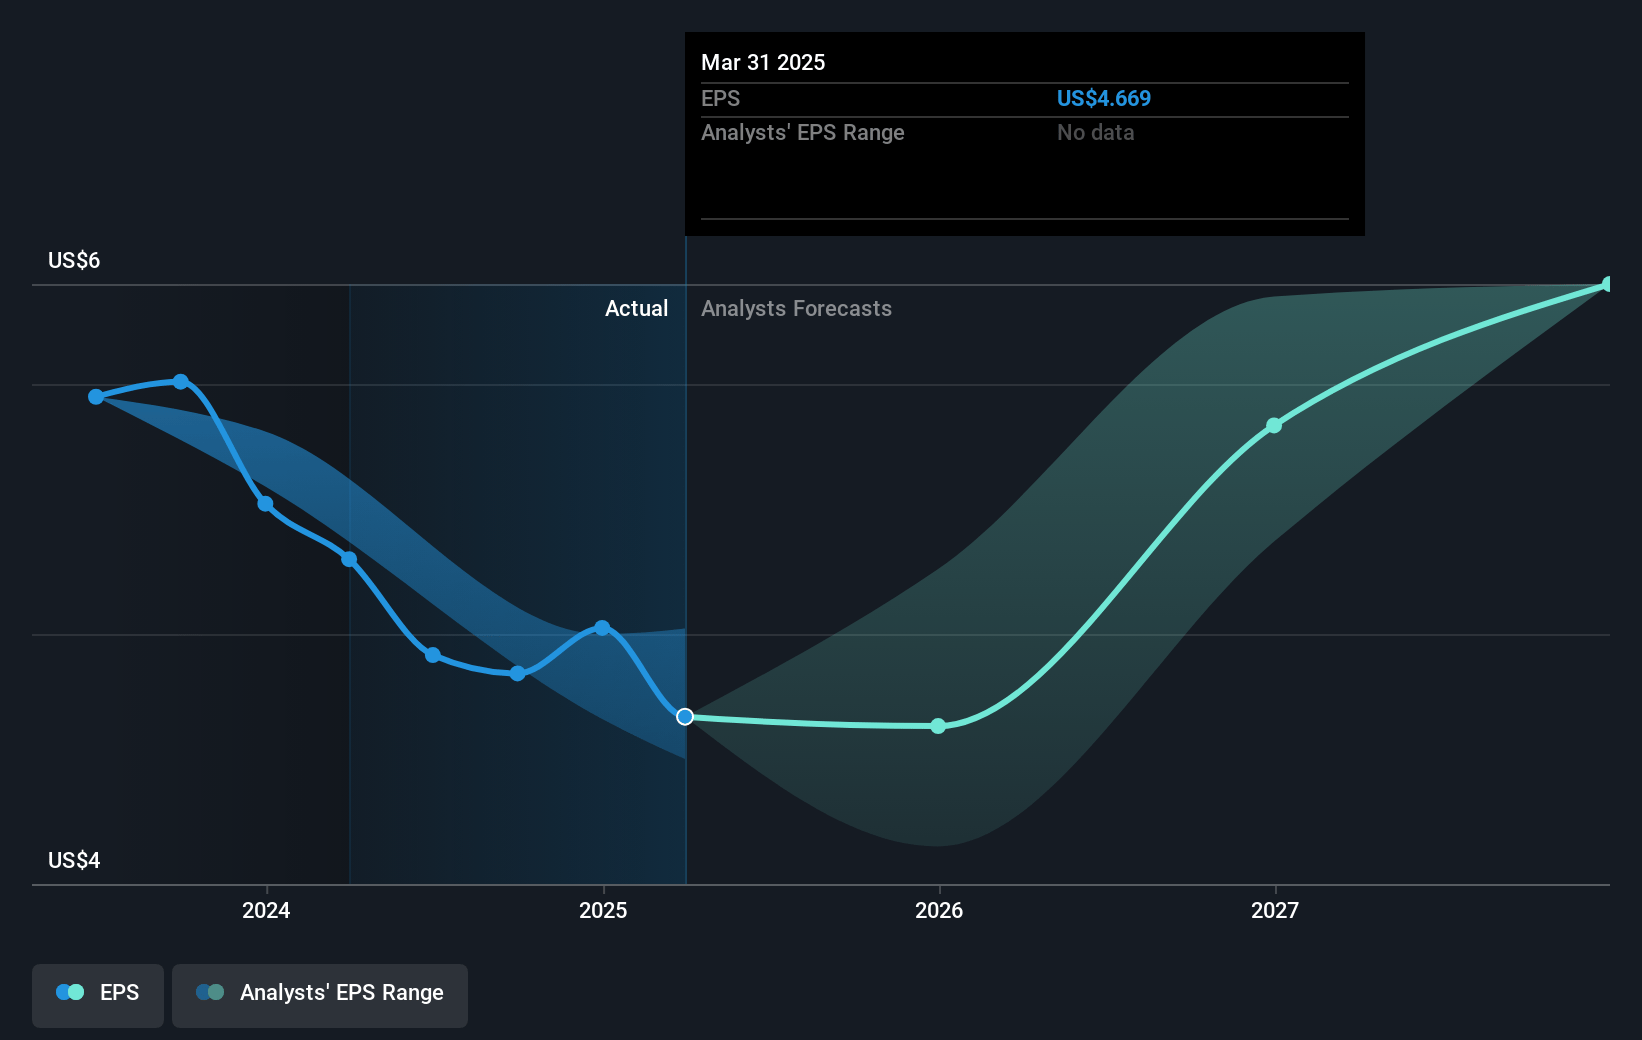Toggle the Analysts' EPS Range legend
This screenshot has width=1642, height=1040.
click(320, 995)
